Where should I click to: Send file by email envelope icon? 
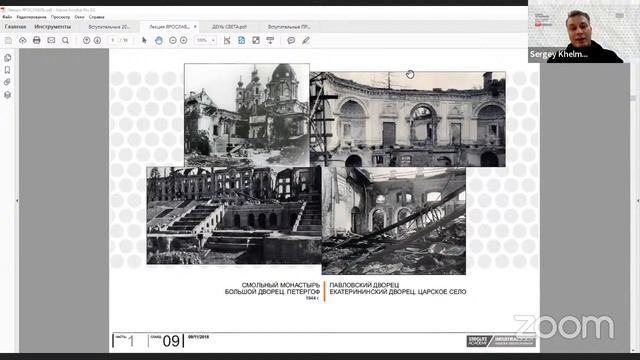tap(51, 40)
